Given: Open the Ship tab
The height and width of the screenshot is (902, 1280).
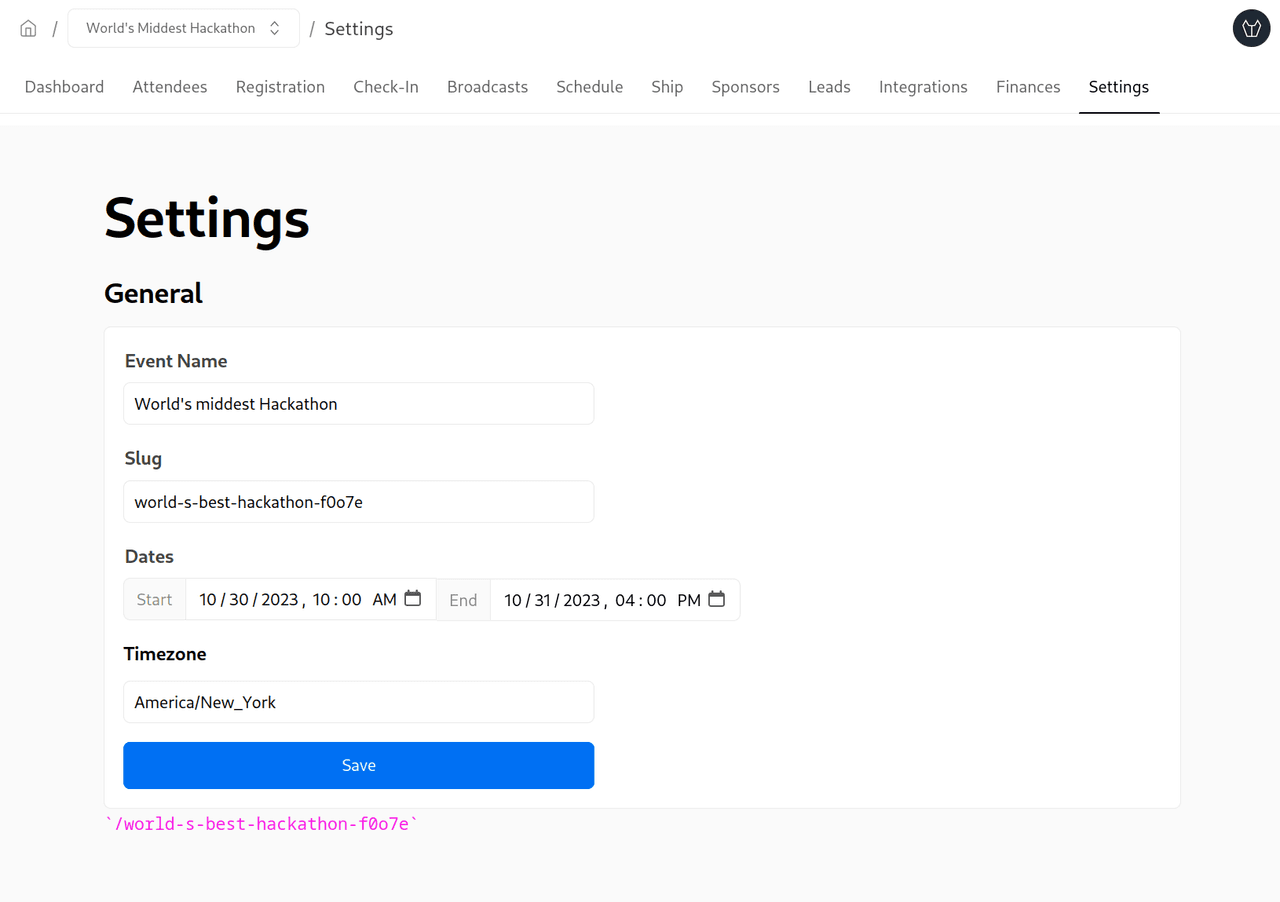Looking at the screenshot, I should tap(667, 87).
